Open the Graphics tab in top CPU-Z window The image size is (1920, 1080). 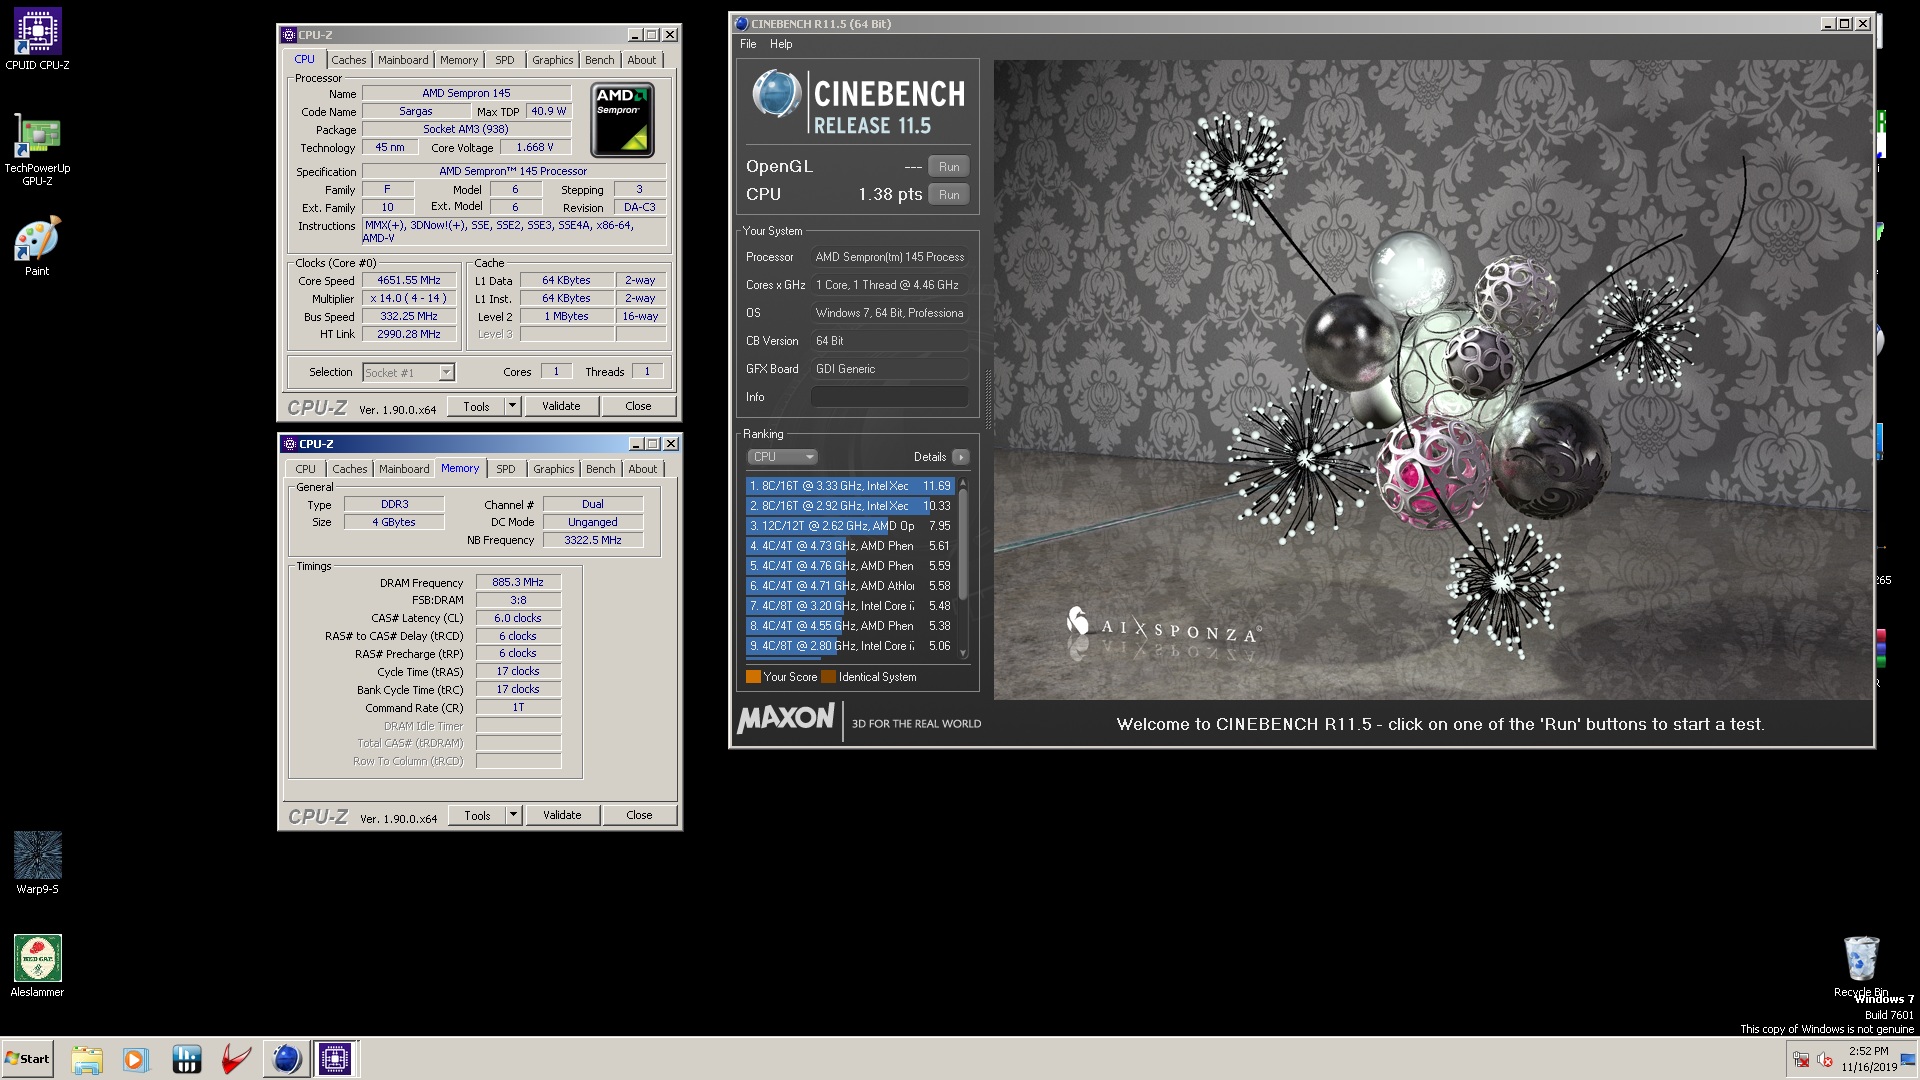pos(553,60)
